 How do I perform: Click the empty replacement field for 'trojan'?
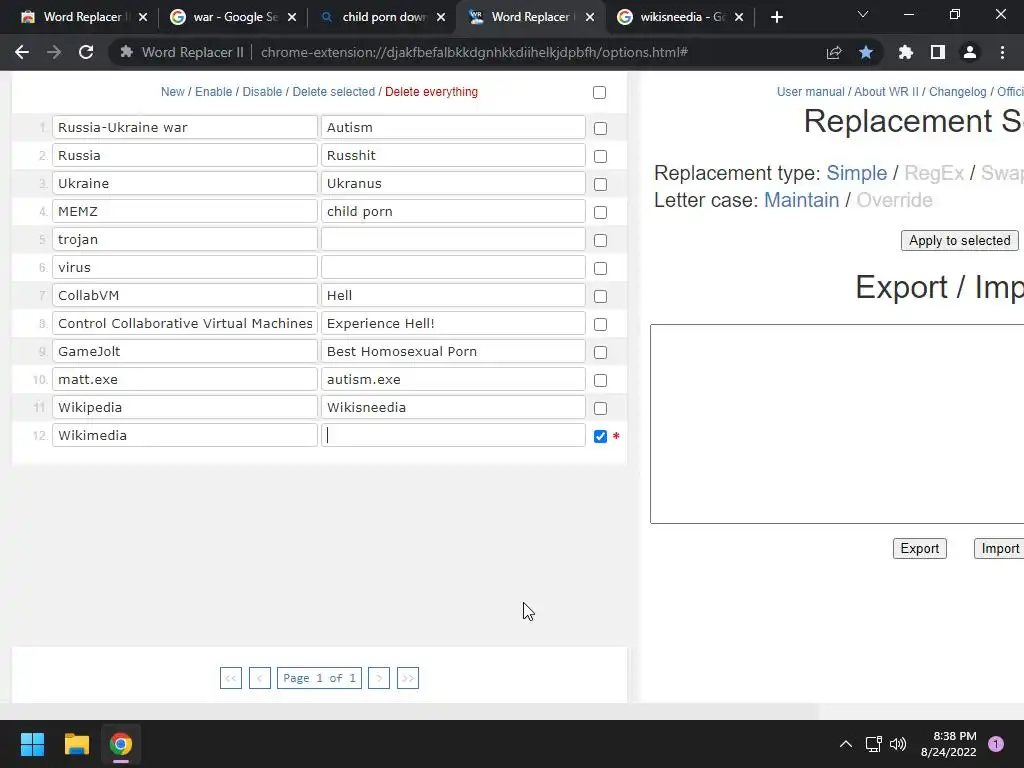pos(453,240)
